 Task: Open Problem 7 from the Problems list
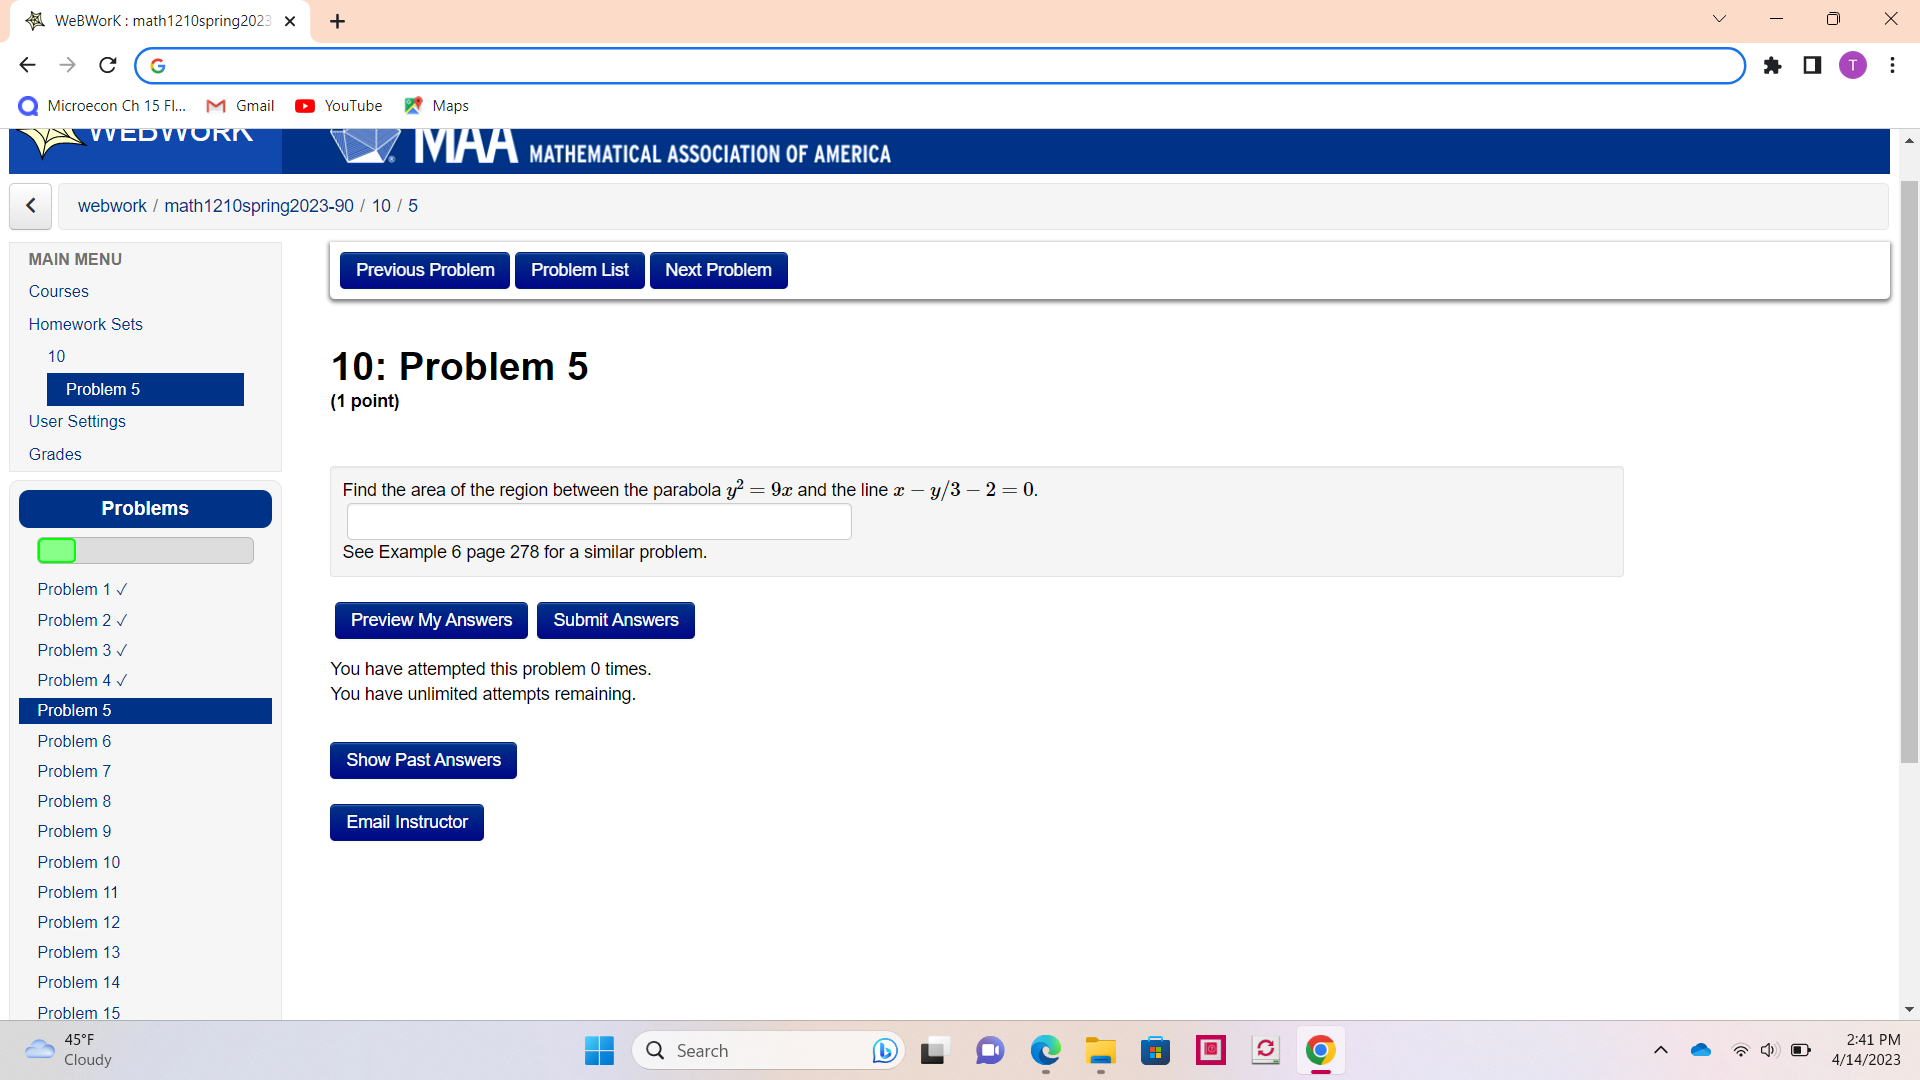74,771
